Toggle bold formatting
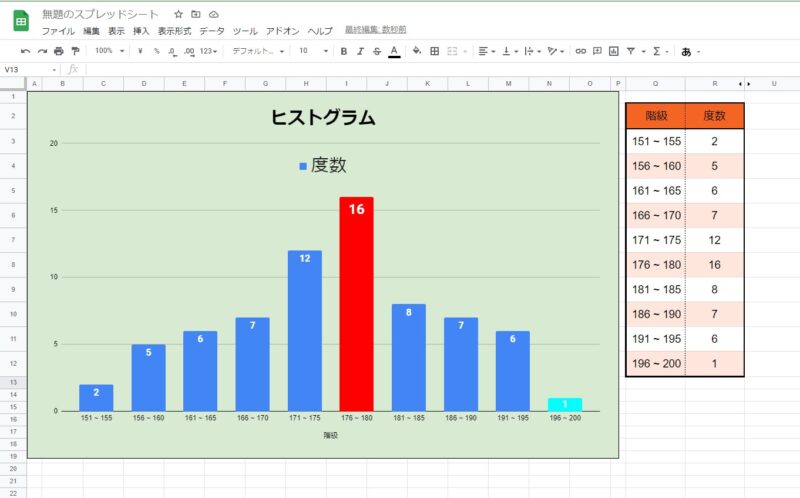Viewport: 800px width, 498px height. (344, 51)
